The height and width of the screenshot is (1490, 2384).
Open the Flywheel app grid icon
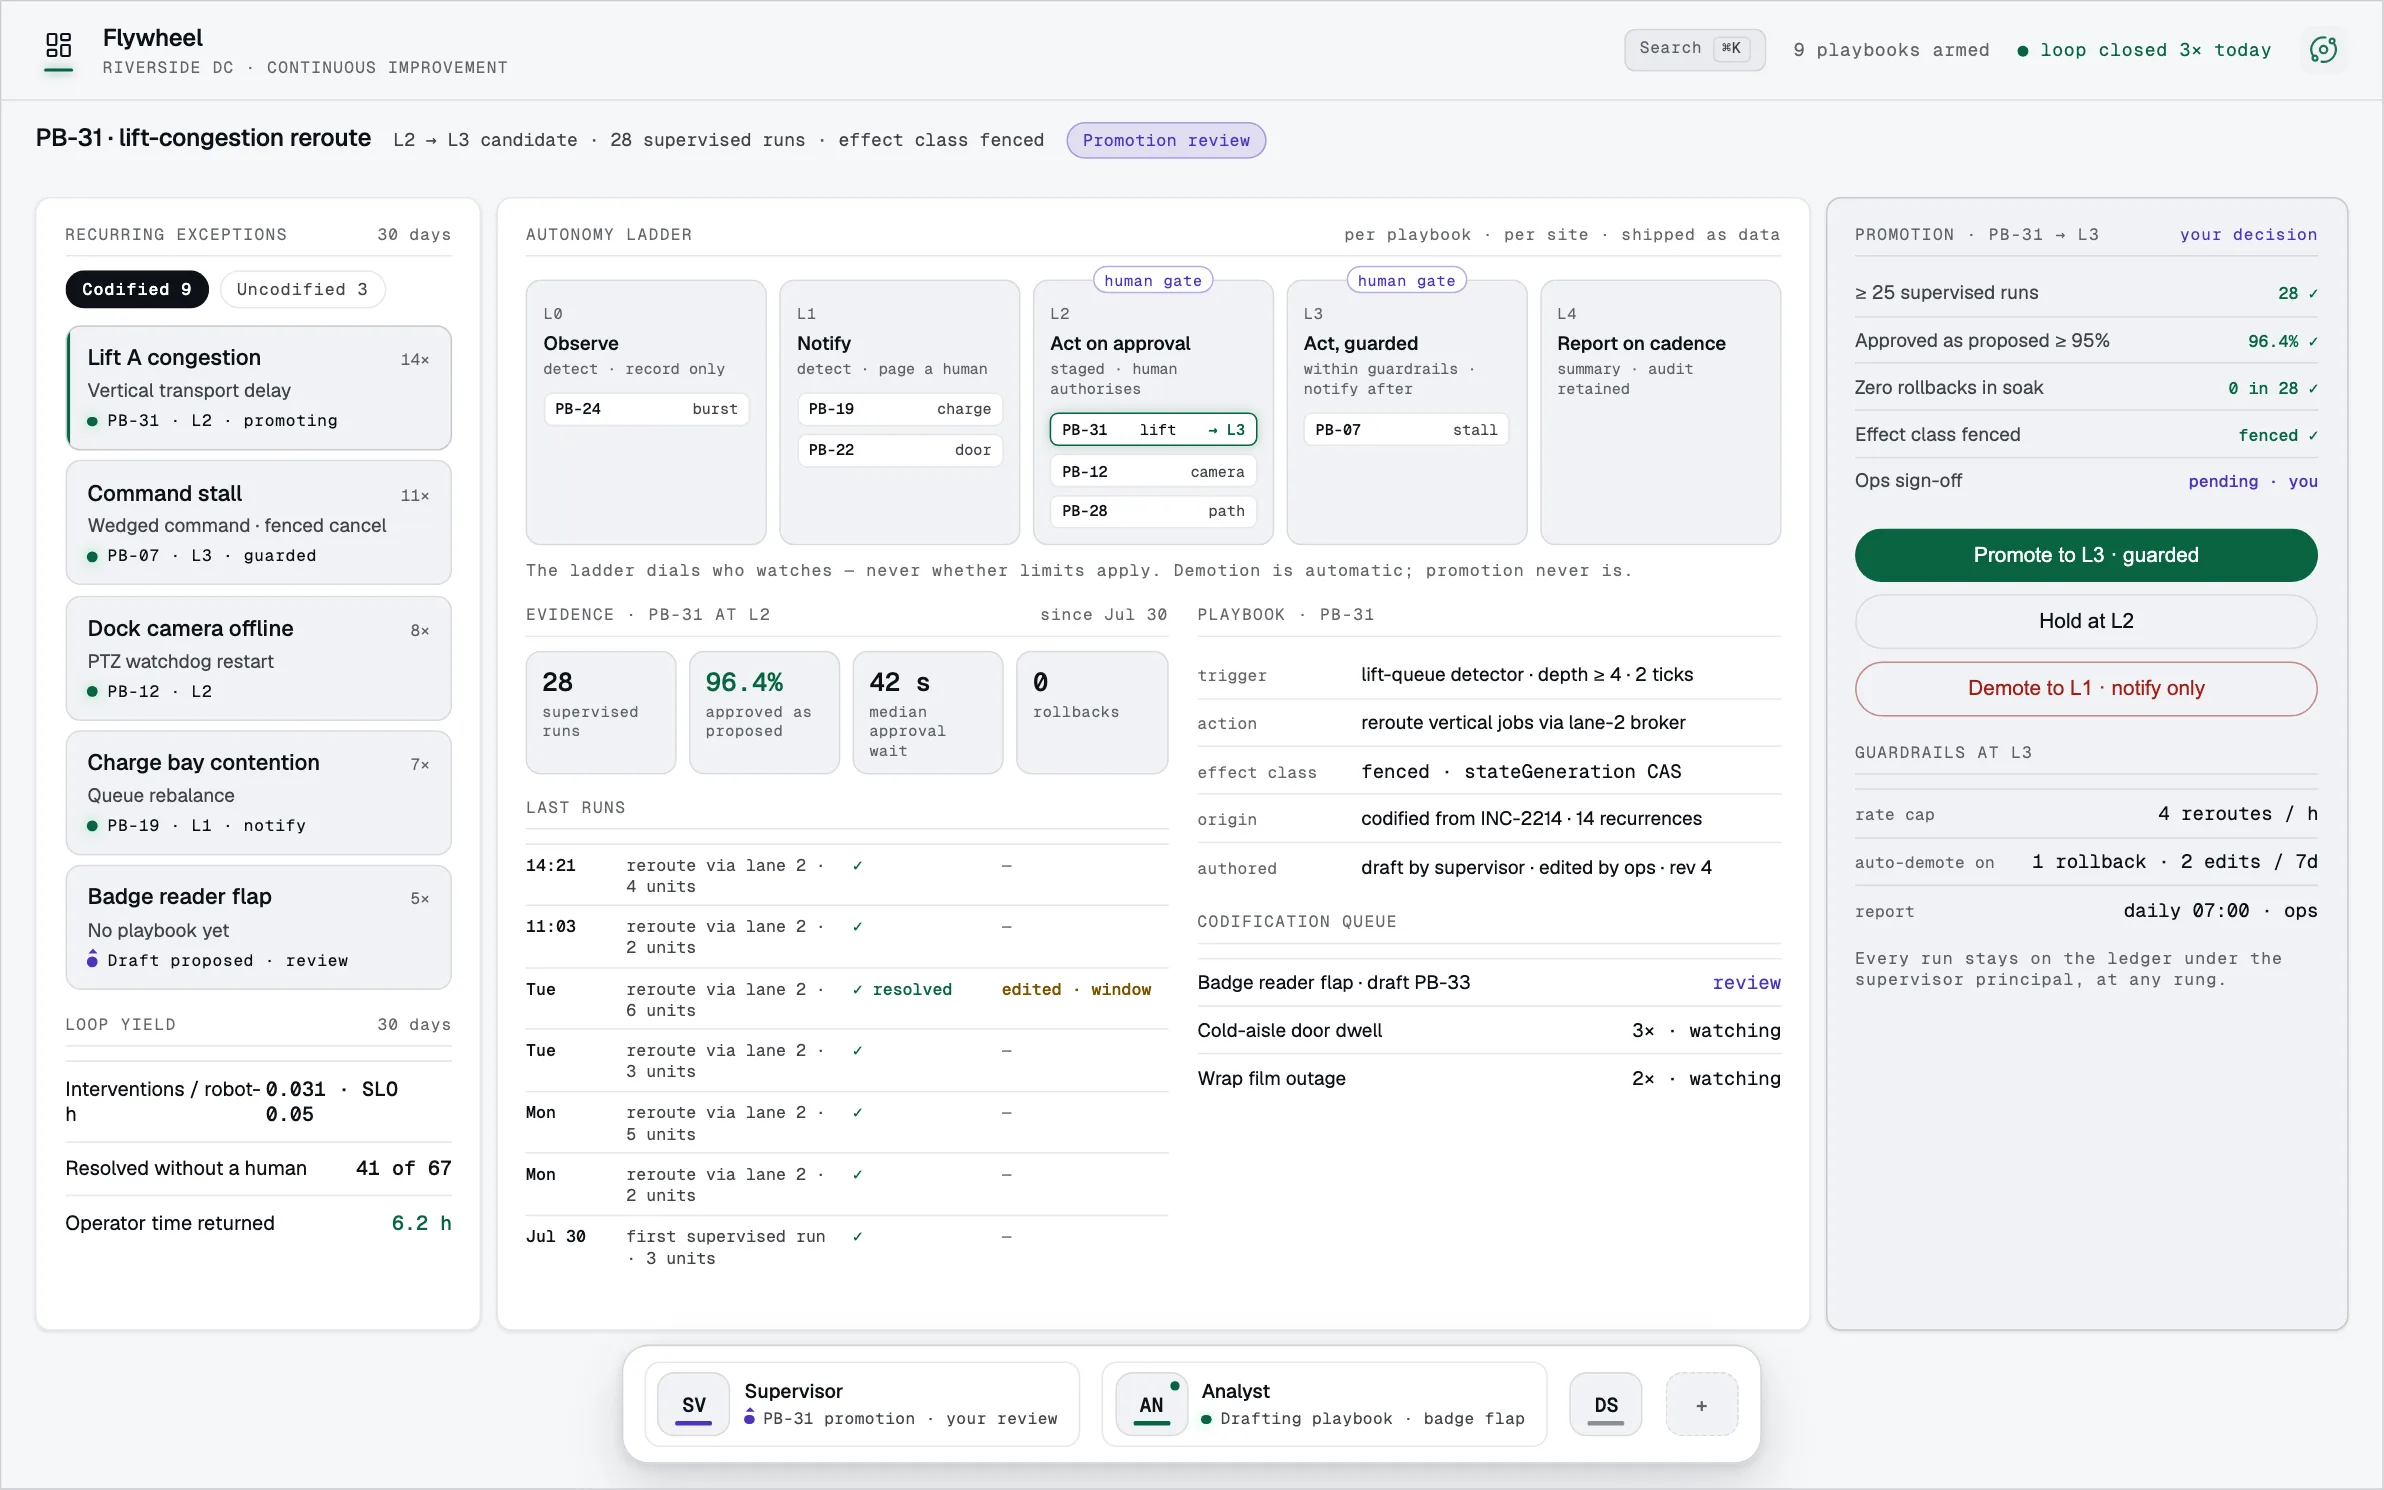pos(59,45)
